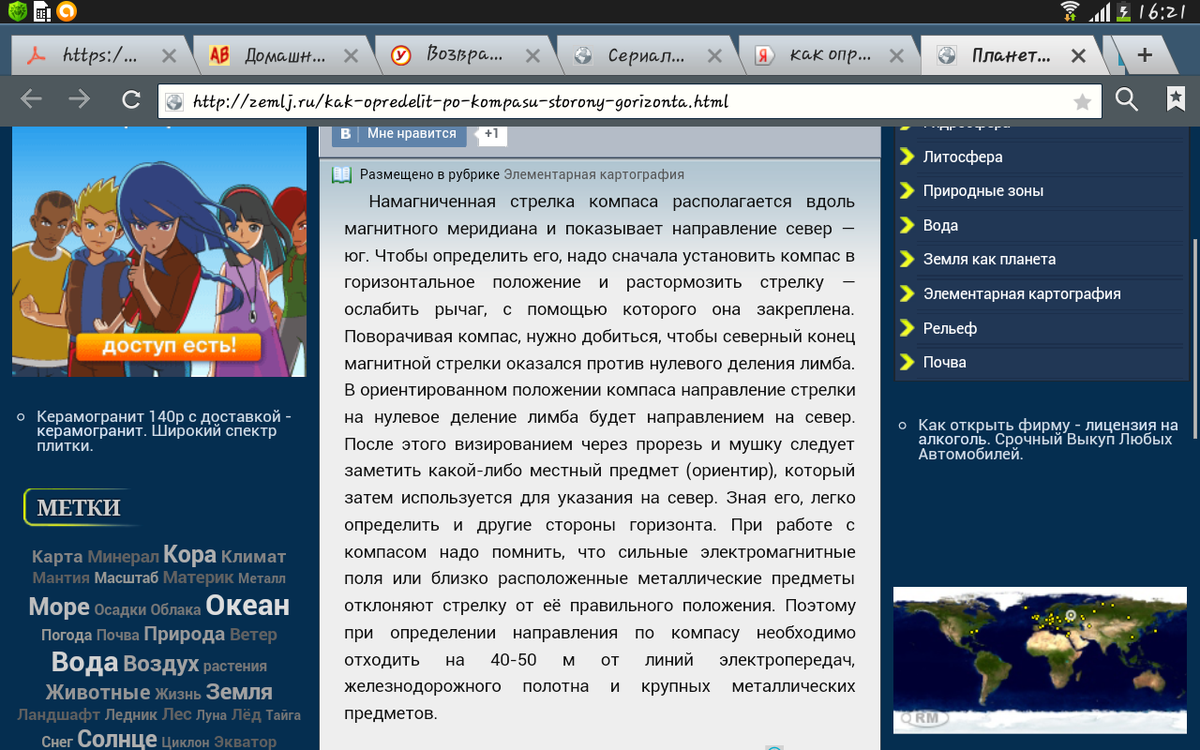Open search with the magnifier icon
This screenshot has width=1200, height=750.
pos(1127,99)
